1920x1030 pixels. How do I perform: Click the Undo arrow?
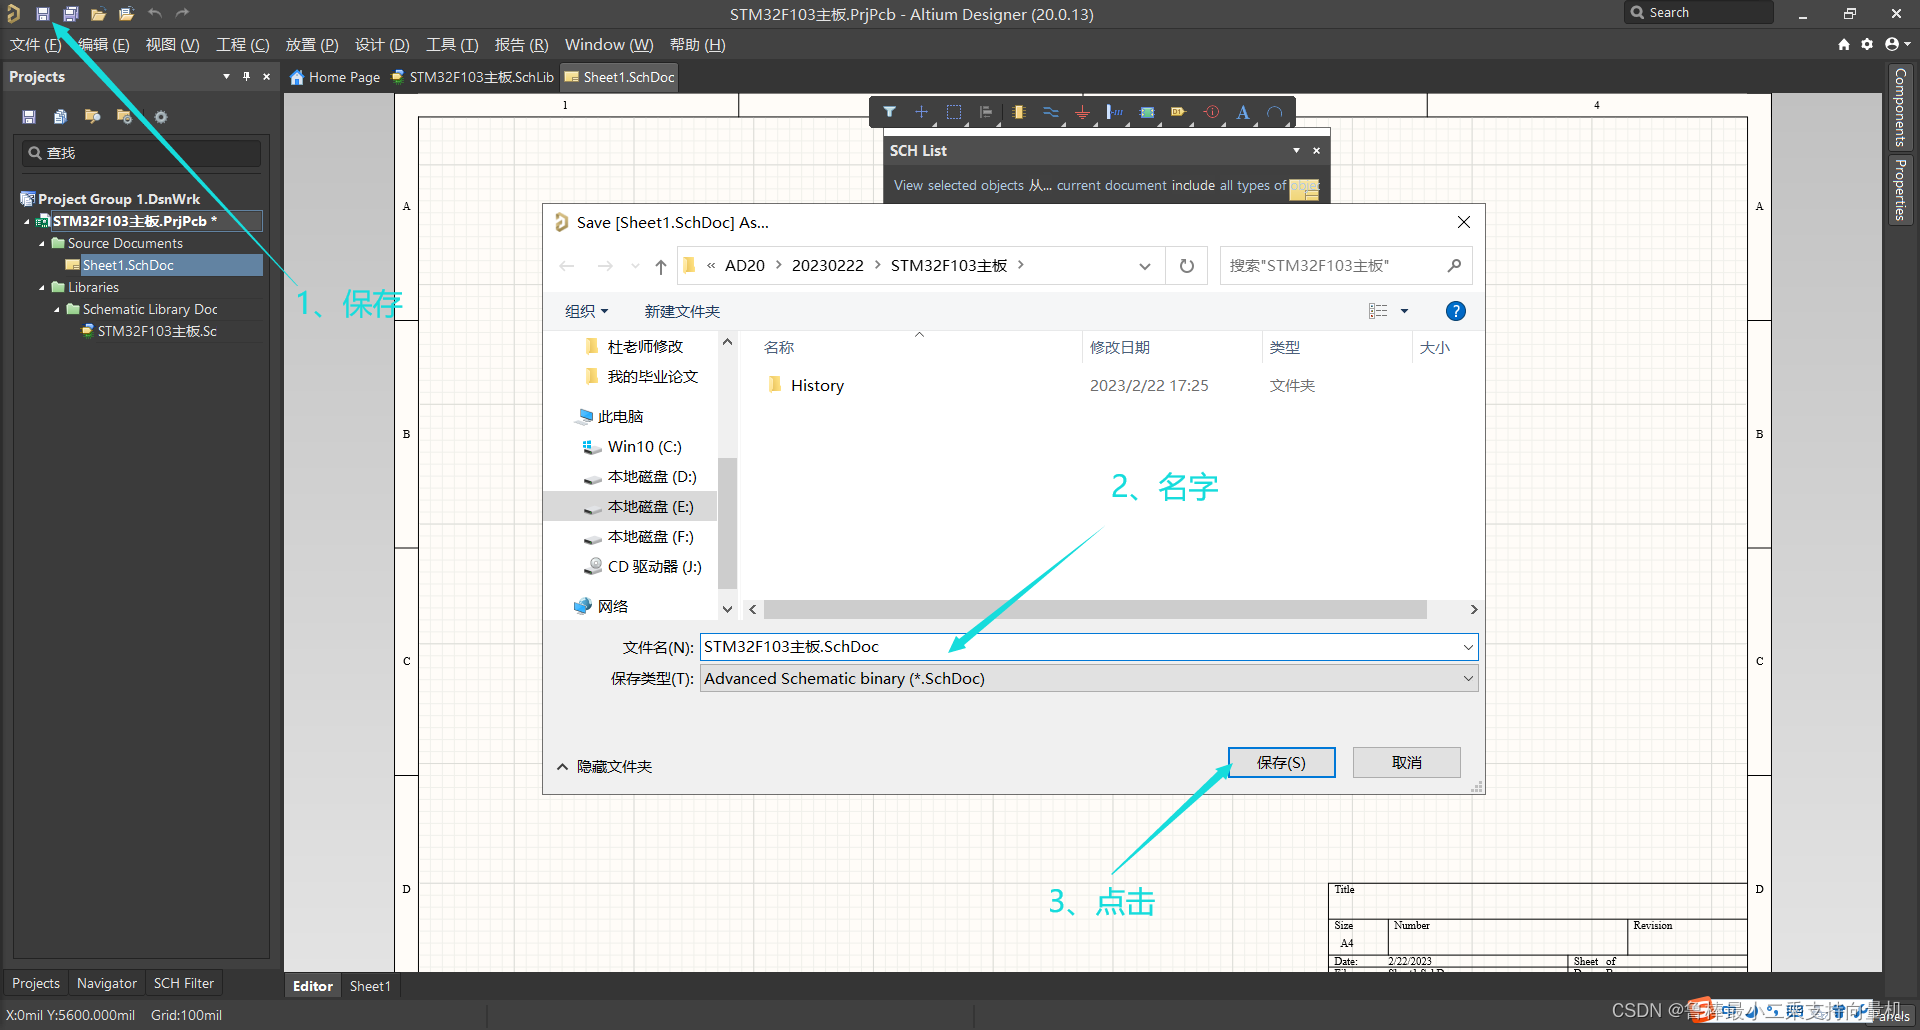tap(154, 14)
